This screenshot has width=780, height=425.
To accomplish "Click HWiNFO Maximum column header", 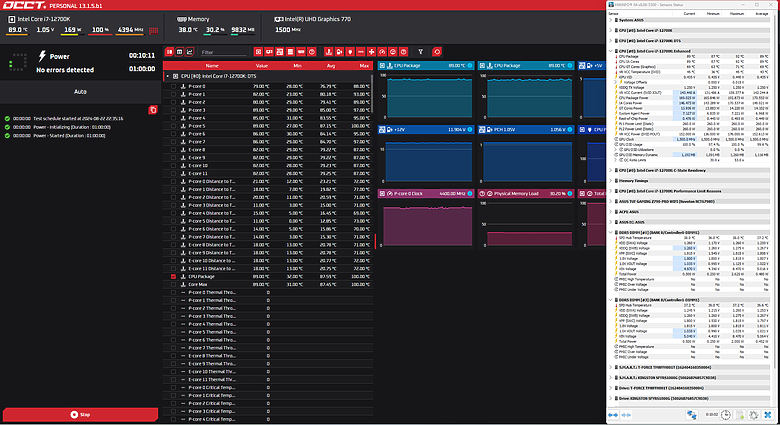I will 737,14.
